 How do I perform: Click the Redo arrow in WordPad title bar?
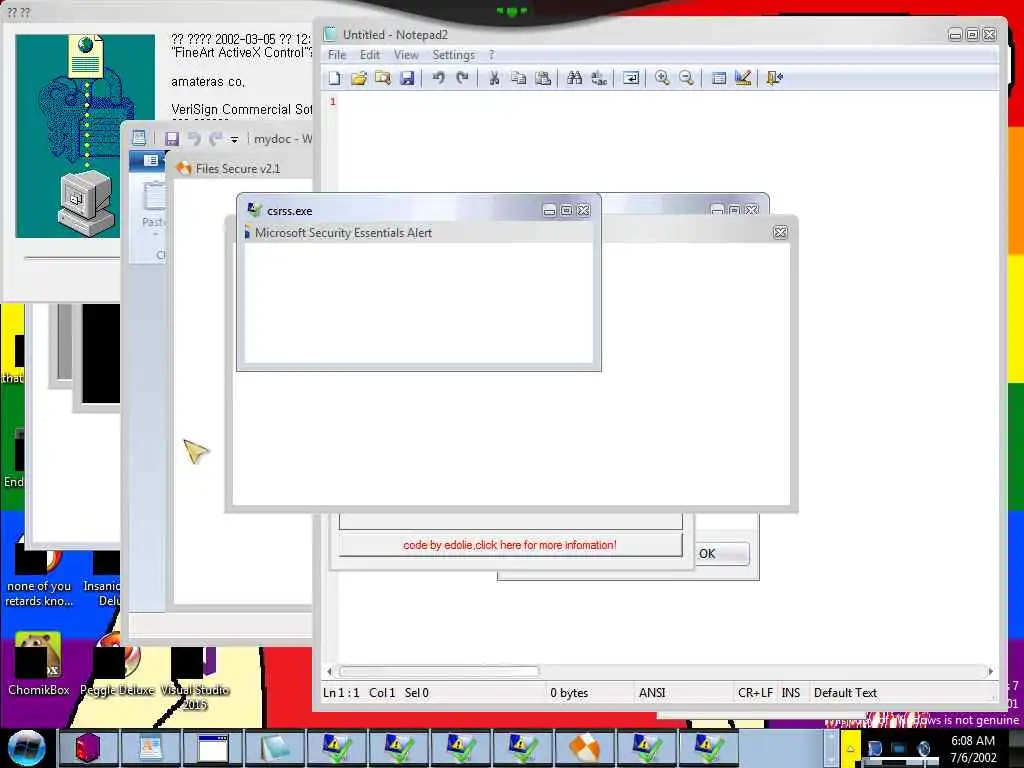coord(216,138)
